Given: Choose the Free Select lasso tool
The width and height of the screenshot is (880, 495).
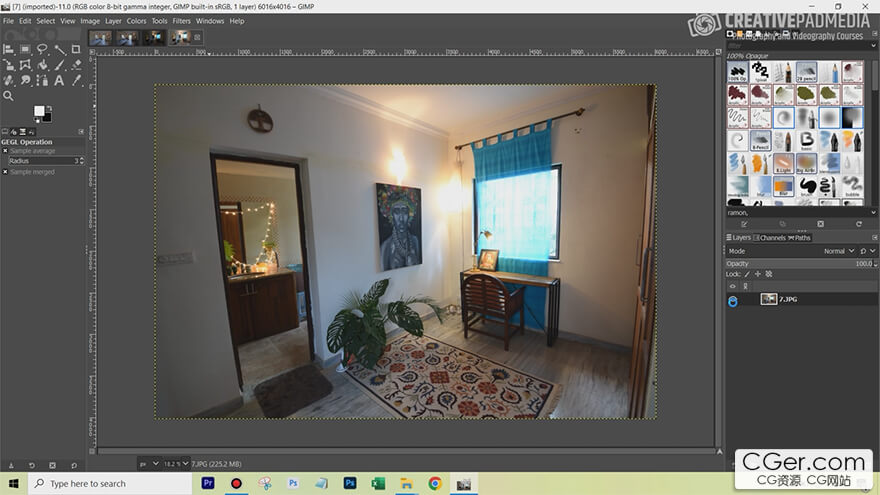Looking at the screenshot, I should coord(42,49).
